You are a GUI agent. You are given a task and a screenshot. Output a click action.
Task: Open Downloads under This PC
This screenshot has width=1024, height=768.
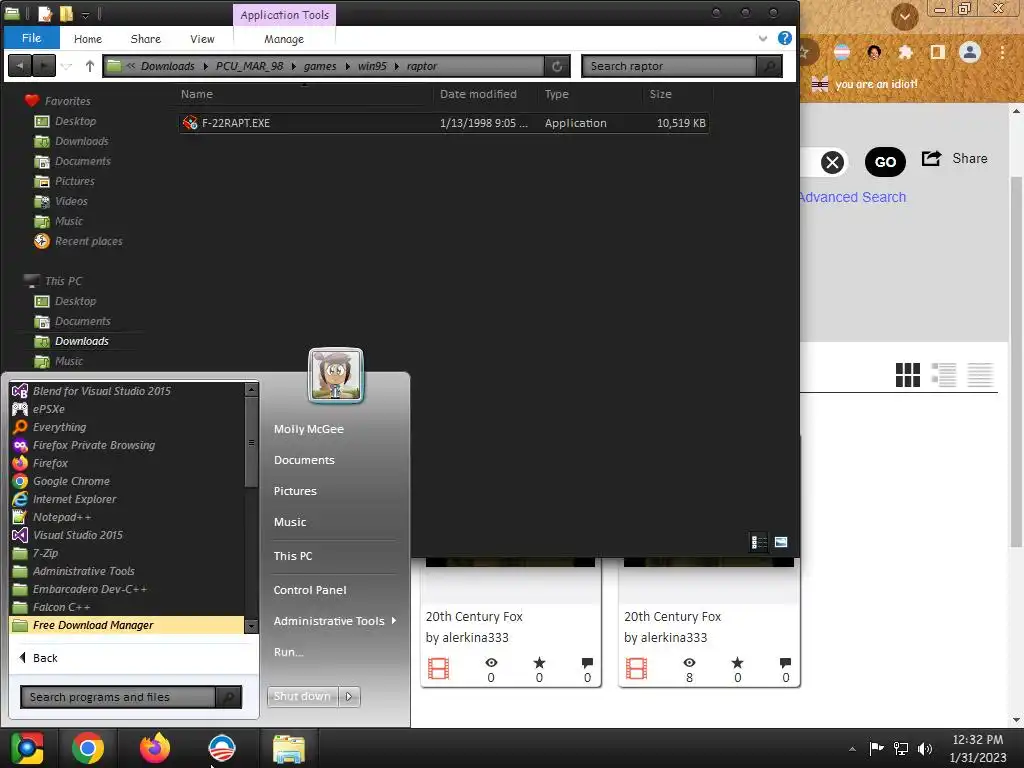(82, 341)
